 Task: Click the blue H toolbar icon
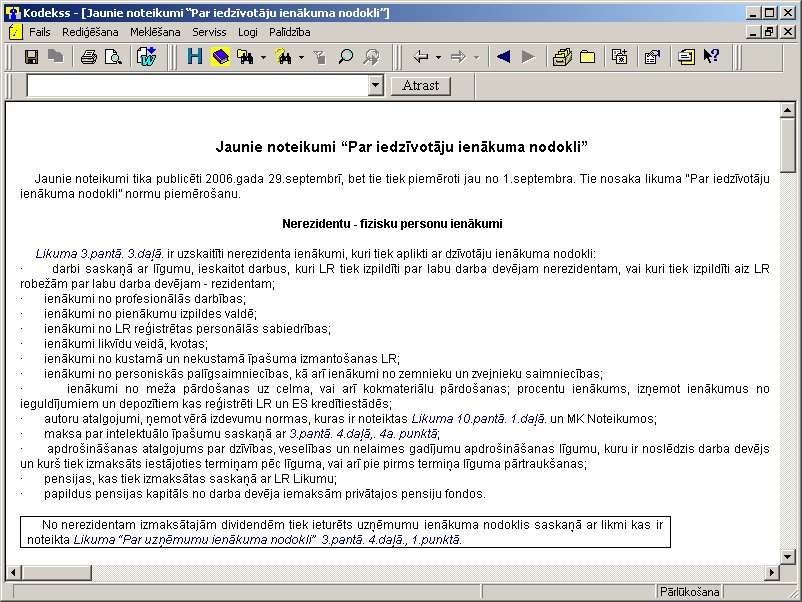coord(195,56)
